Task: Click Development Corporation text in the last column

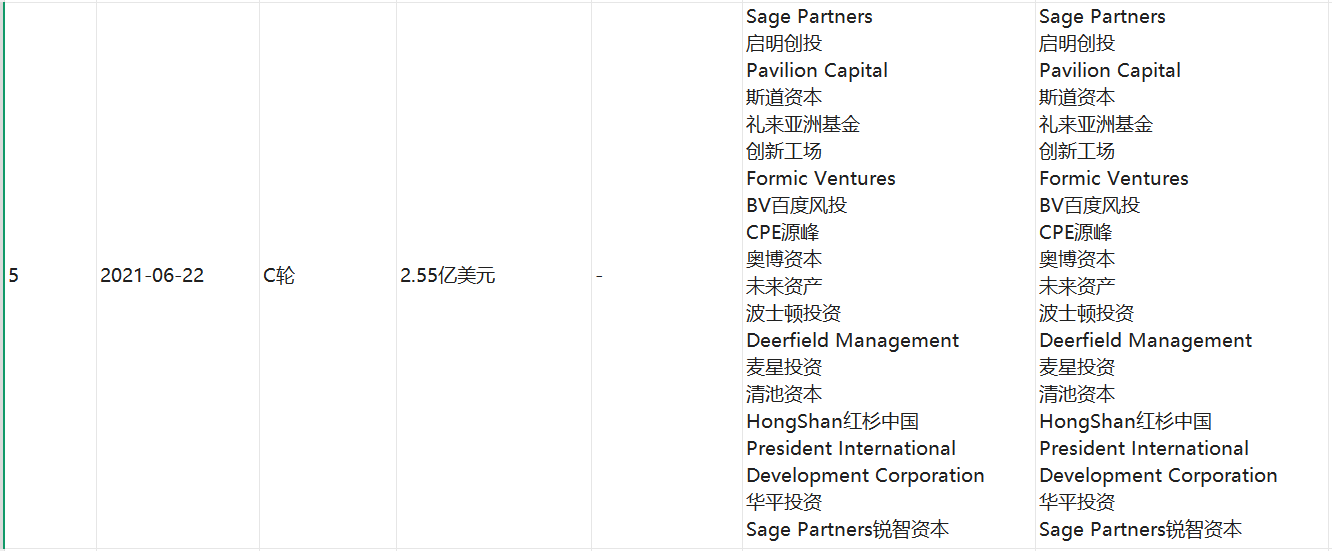Action: pos(1158,476)
